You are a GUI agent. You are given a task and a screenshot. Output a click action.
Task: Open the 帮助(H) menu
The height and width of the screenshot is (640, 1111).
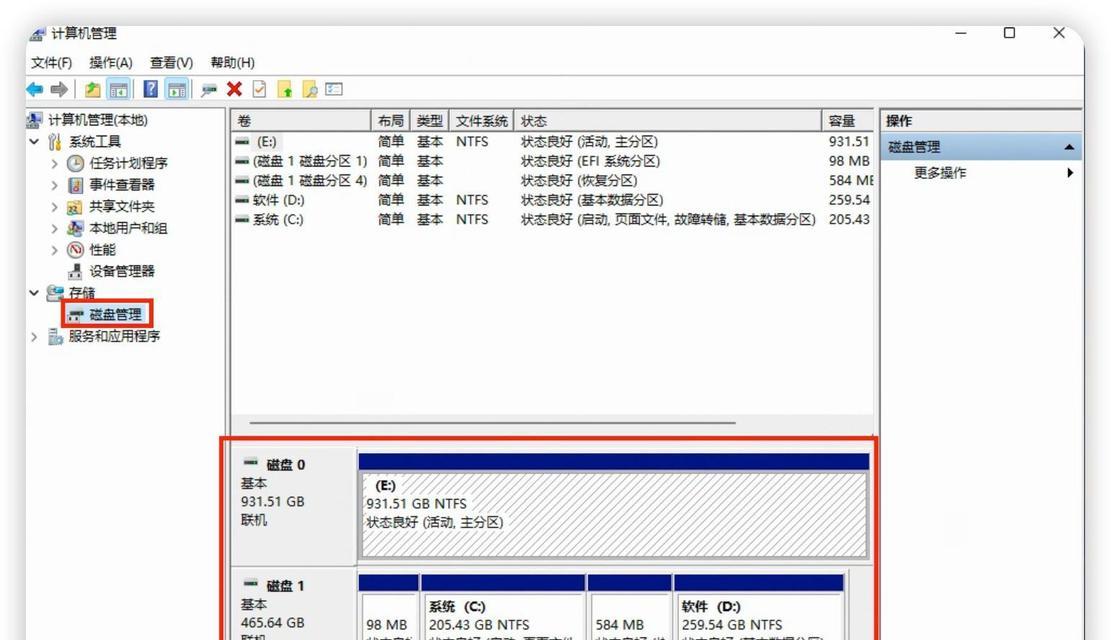tap(232, 62)
